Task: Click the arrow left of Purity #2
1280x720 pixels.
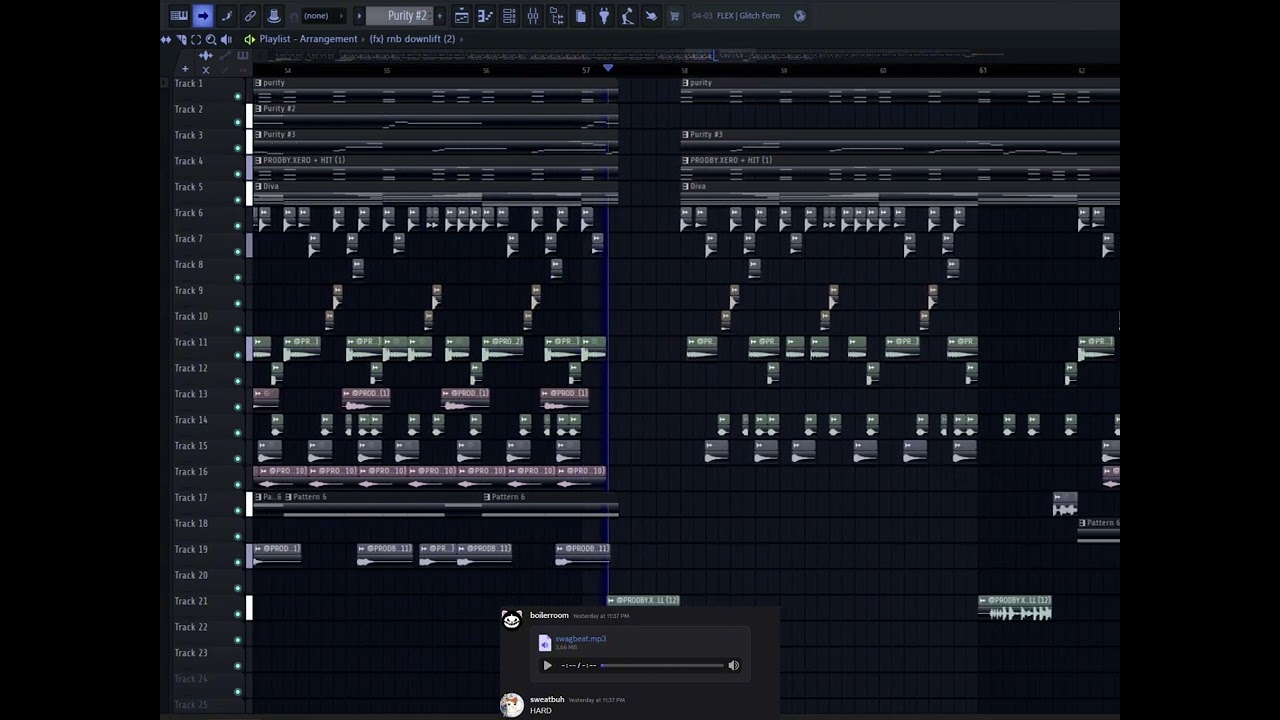Action: (x=360, y=15)
